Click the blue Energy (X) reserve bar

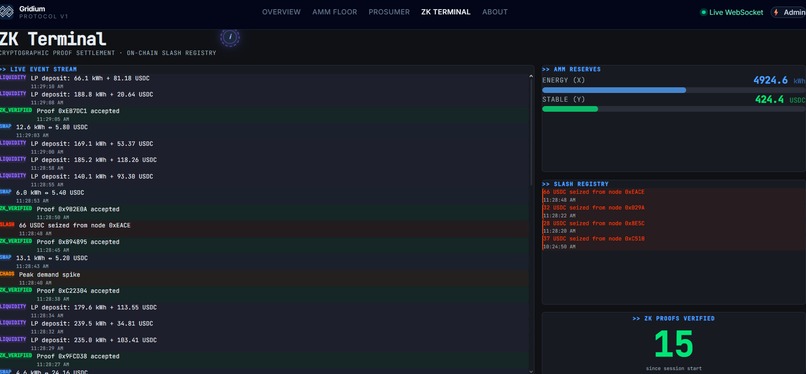[614, 90]
